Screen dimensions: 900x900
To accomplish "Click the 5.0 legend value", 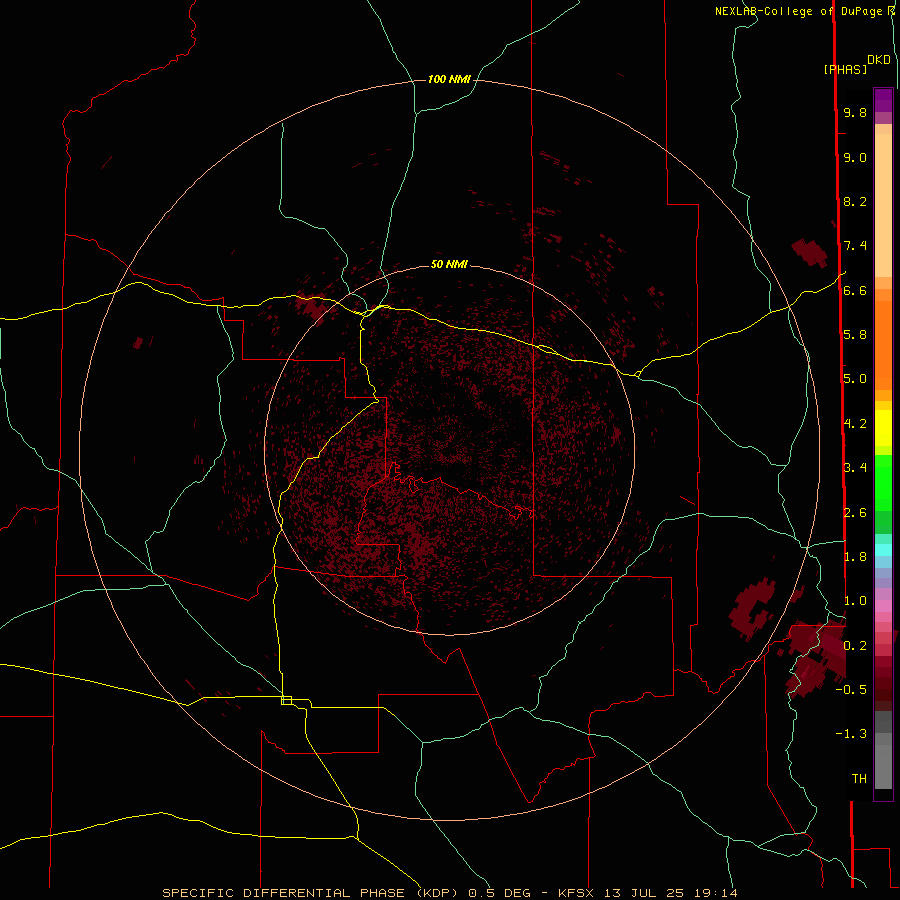I will (x=855, y=379).
